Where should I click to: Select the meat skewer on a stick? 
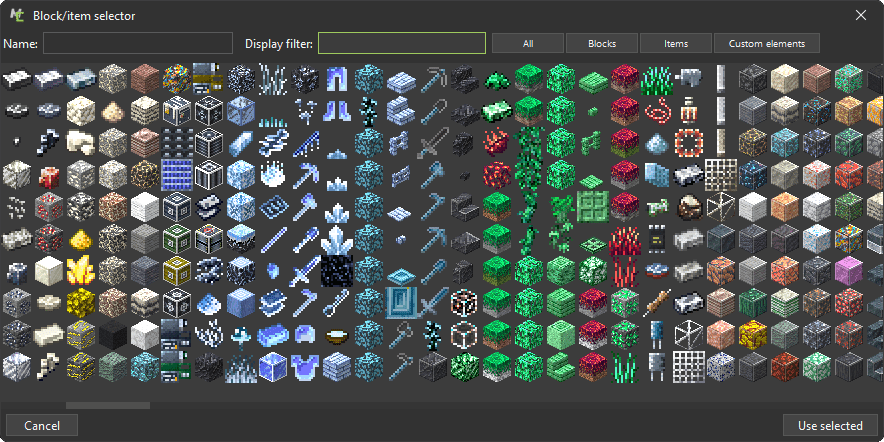(x=656, y=303)
